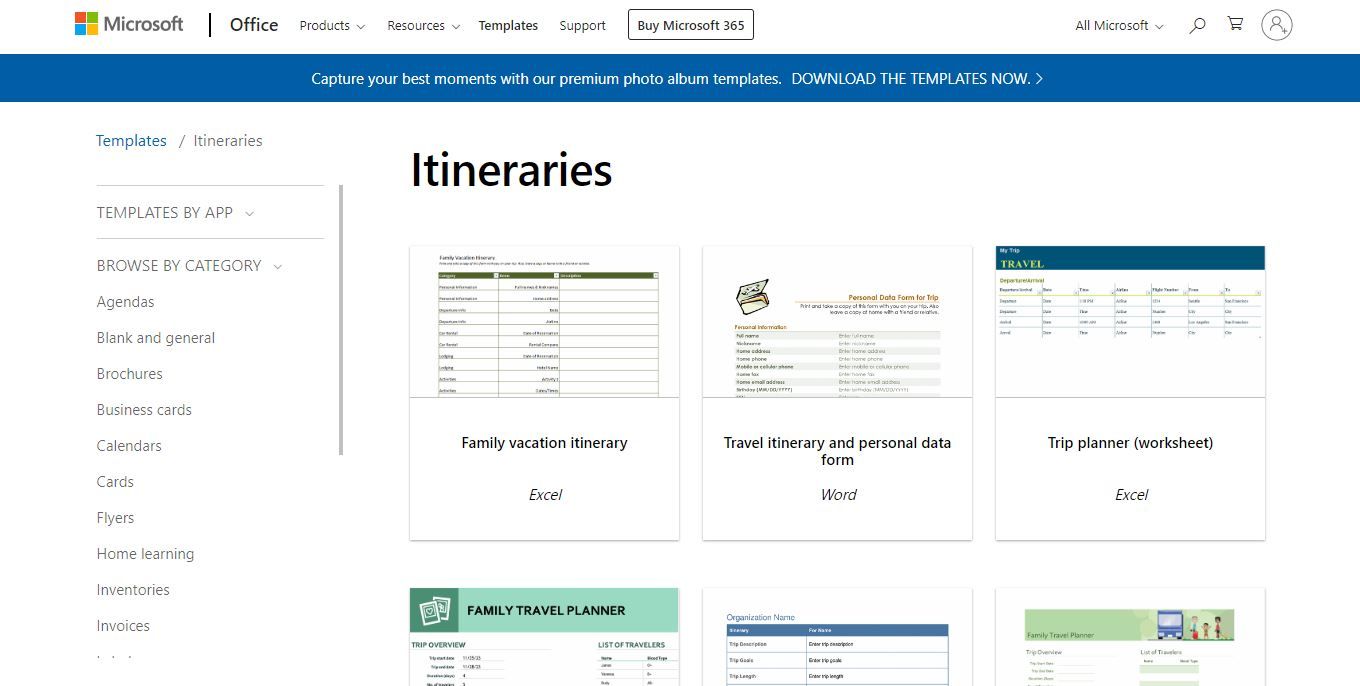Click the Trip planner (worksheet) title
This screenshot has width=1360, height=686.
click(x=1131, y=443)
